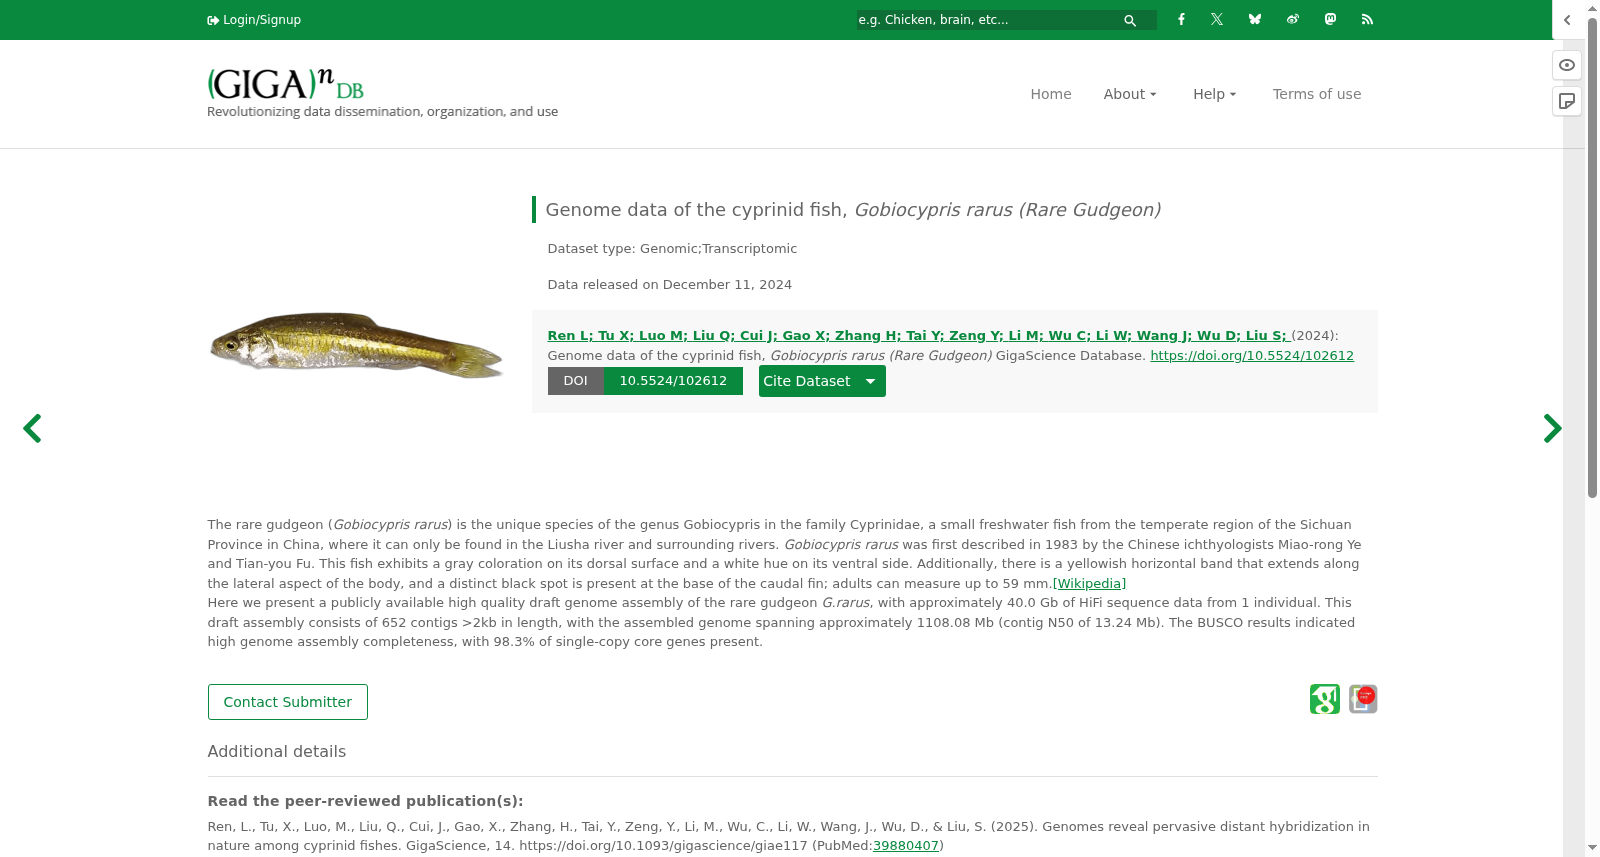1600x857 pixels.
Task: Open the Cite Dataset dropdown
Action: [x=822, y=381]
